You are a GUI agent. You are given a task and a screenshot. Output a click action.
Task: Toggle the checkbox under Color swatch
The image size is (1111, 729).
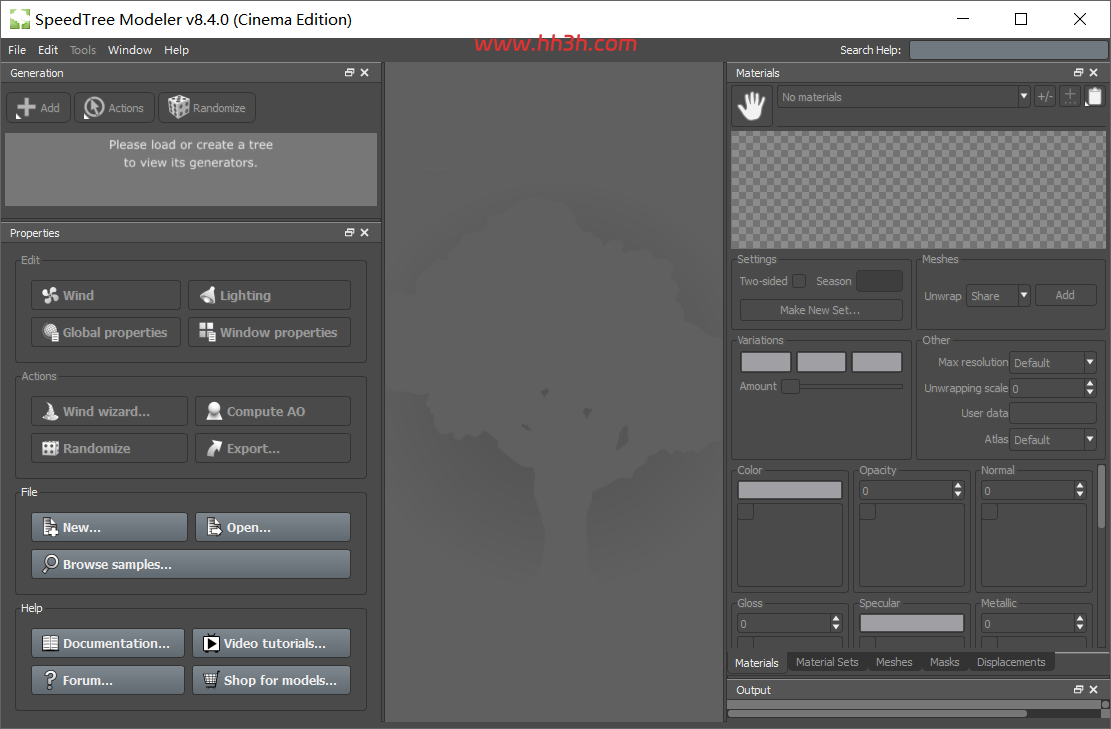pos(745,512)
